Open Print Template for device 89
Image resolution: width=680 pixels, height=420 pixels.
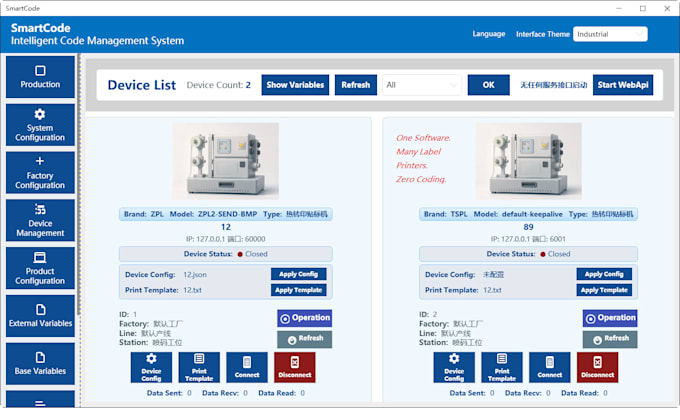tap(502, 367)
